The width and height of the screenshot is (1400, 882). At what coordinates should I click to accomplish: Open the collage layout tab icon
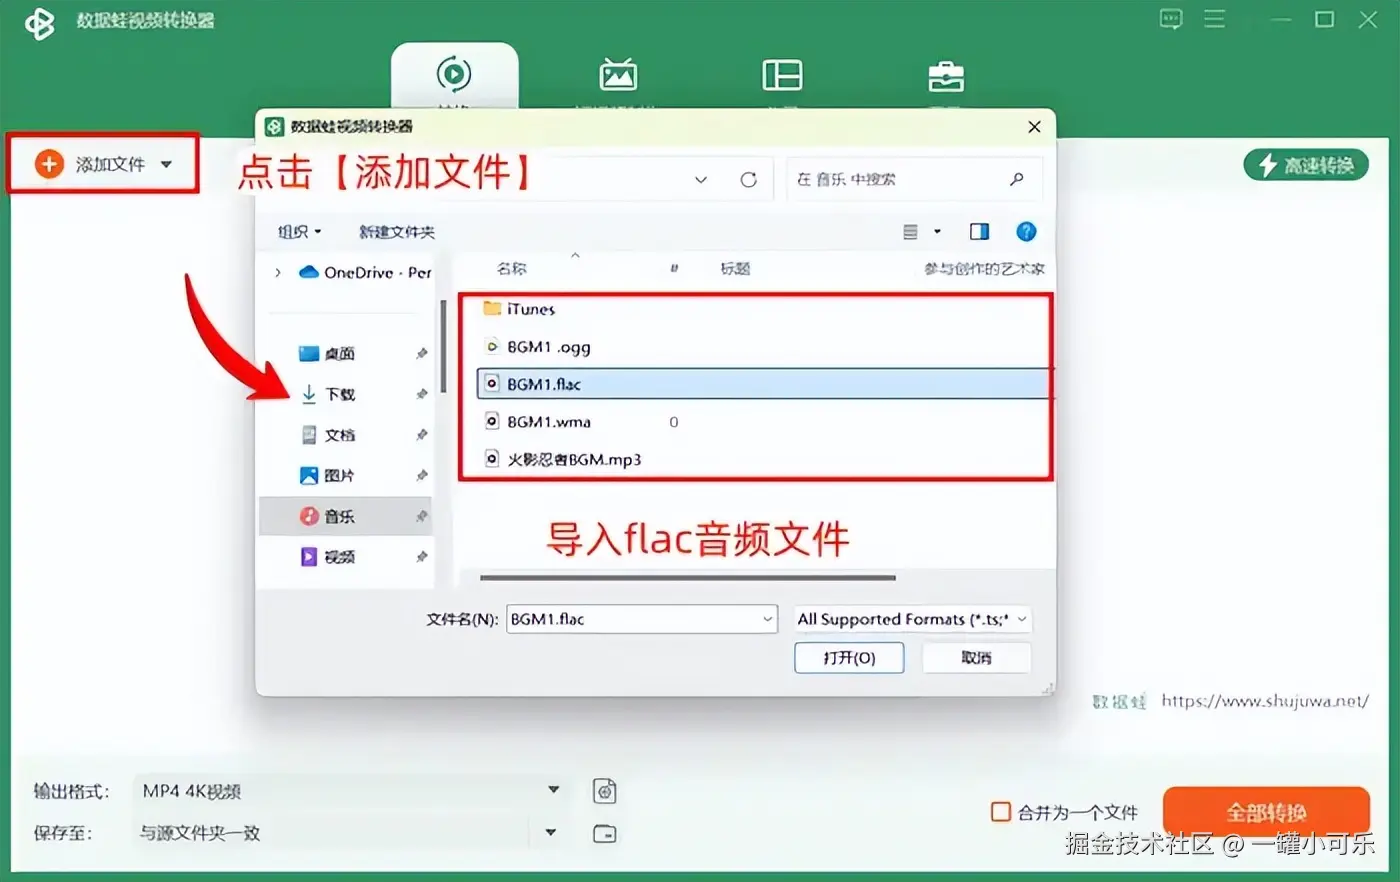(x=782, y=75)
